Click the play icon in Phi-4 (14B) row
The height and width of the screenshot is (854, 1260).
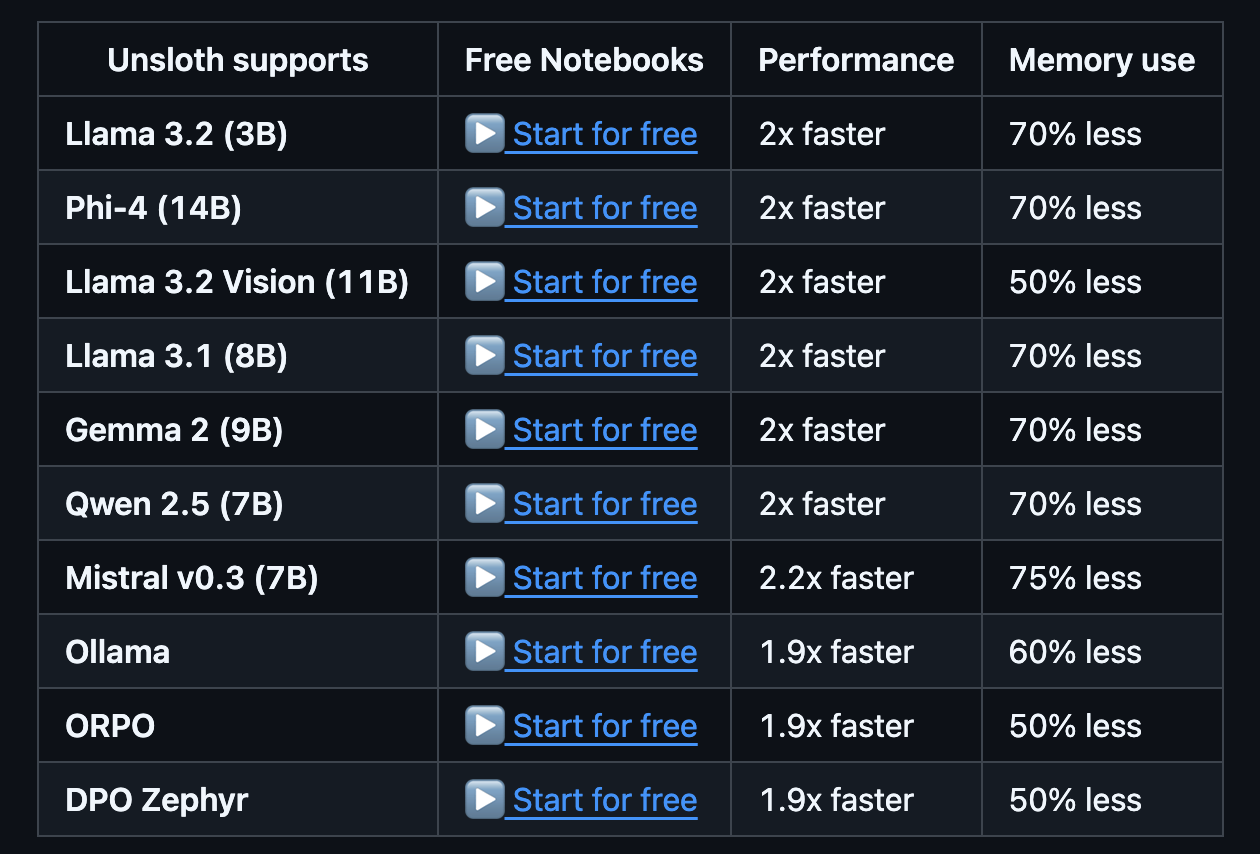point(484,207)
